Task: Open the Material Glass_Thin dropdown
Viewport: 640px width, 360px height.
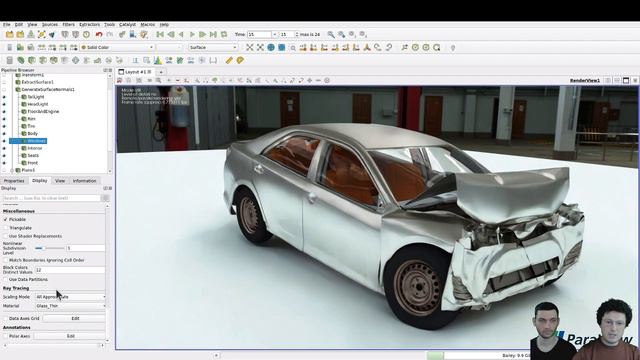Action: click(x=70, y=306)
